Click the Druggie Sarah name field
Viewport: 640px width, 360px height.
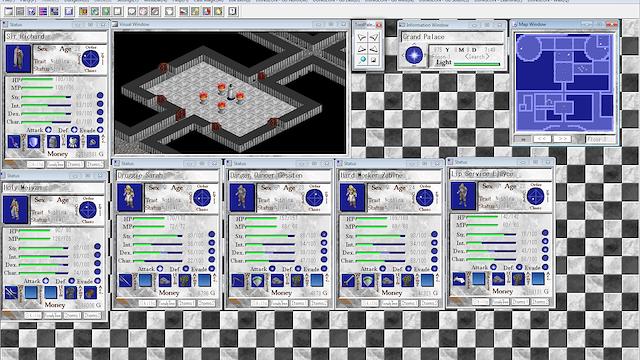[167, 175]
